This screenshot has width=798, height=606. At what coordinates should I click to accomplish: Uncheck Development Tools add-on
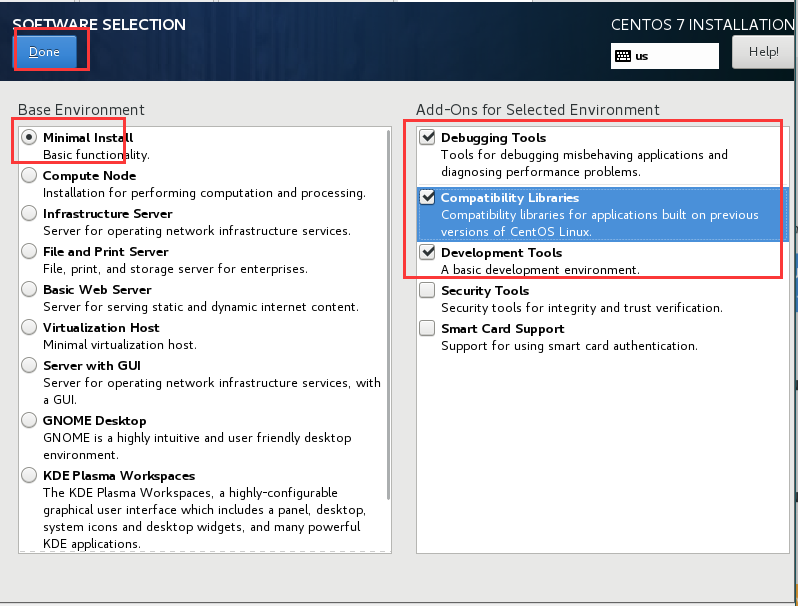(428, 253)
